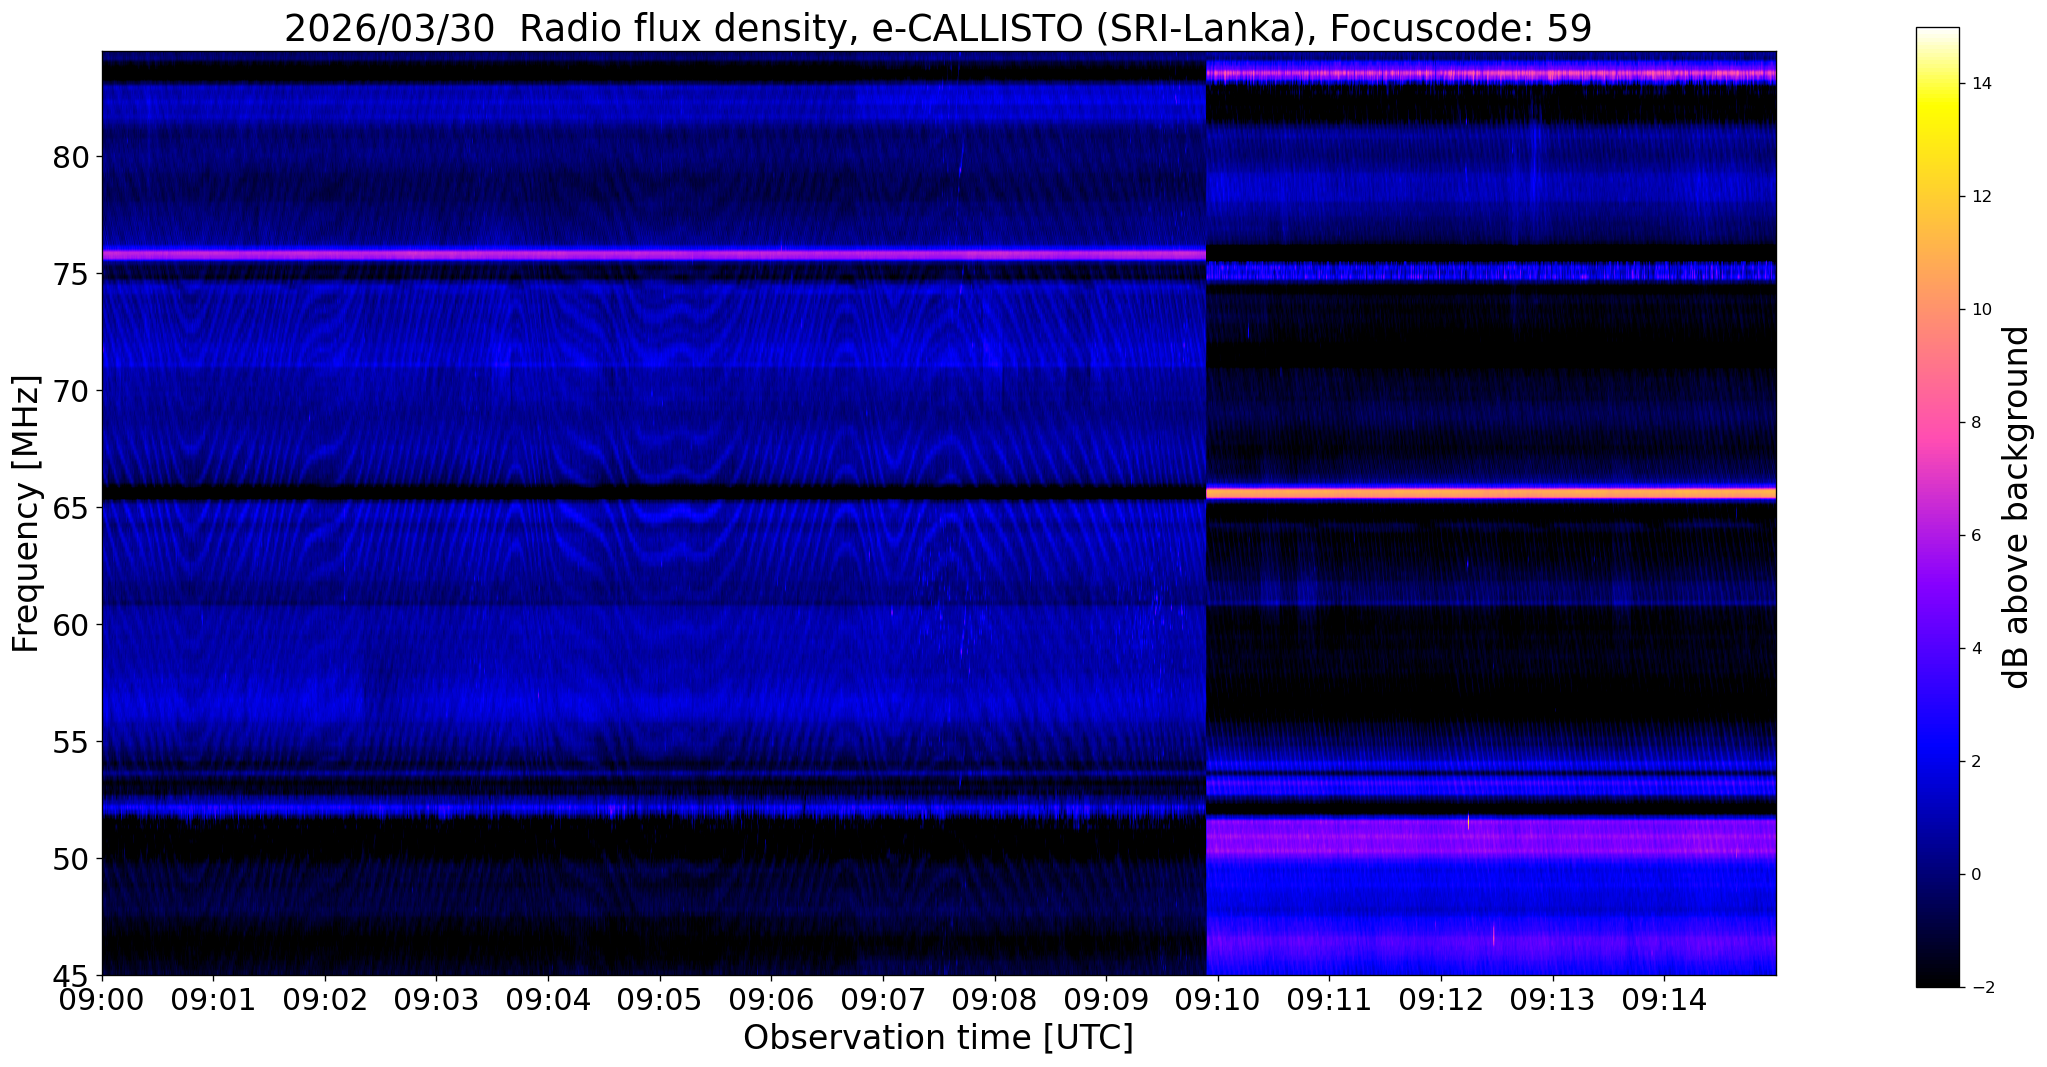The height and width of the screenshot is (1067, 2047).
Task: Click the 09:13 time tick label
Action: pos(1553,1000)
